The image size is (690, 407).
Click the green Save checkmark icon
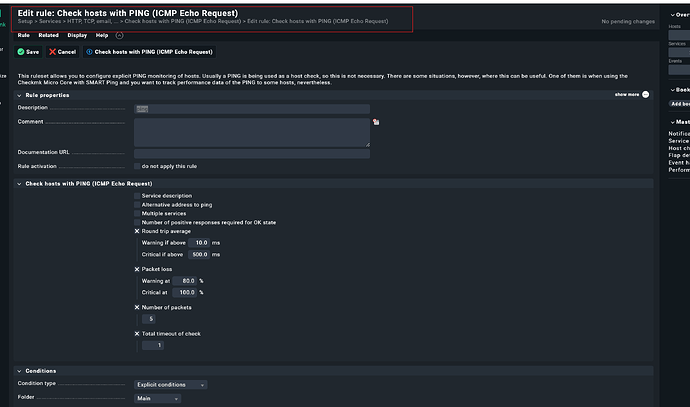click(x=21, y=52)
